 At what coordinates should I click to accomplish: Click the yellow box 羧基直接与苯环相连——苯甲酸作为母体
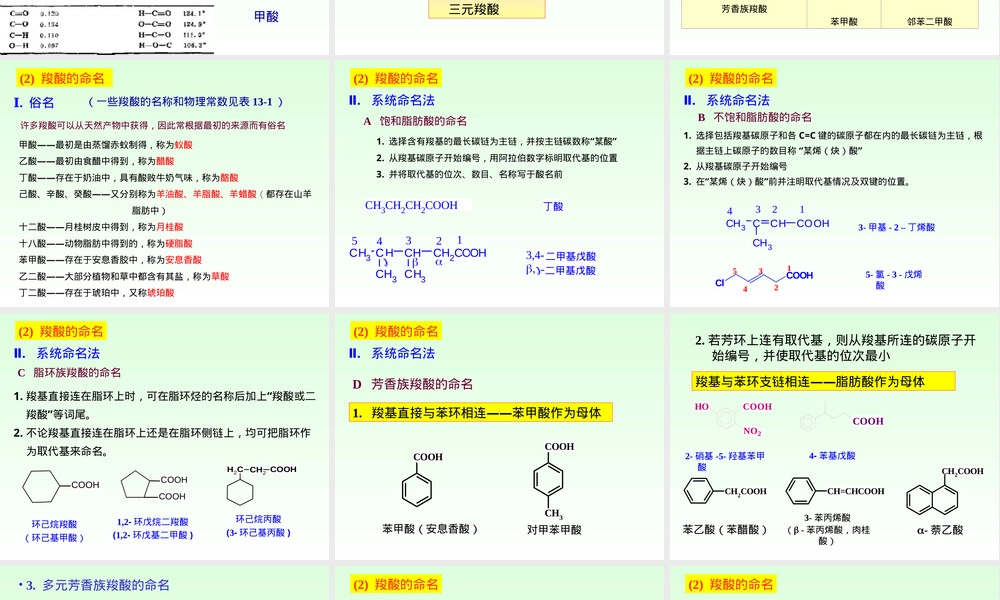480,413
